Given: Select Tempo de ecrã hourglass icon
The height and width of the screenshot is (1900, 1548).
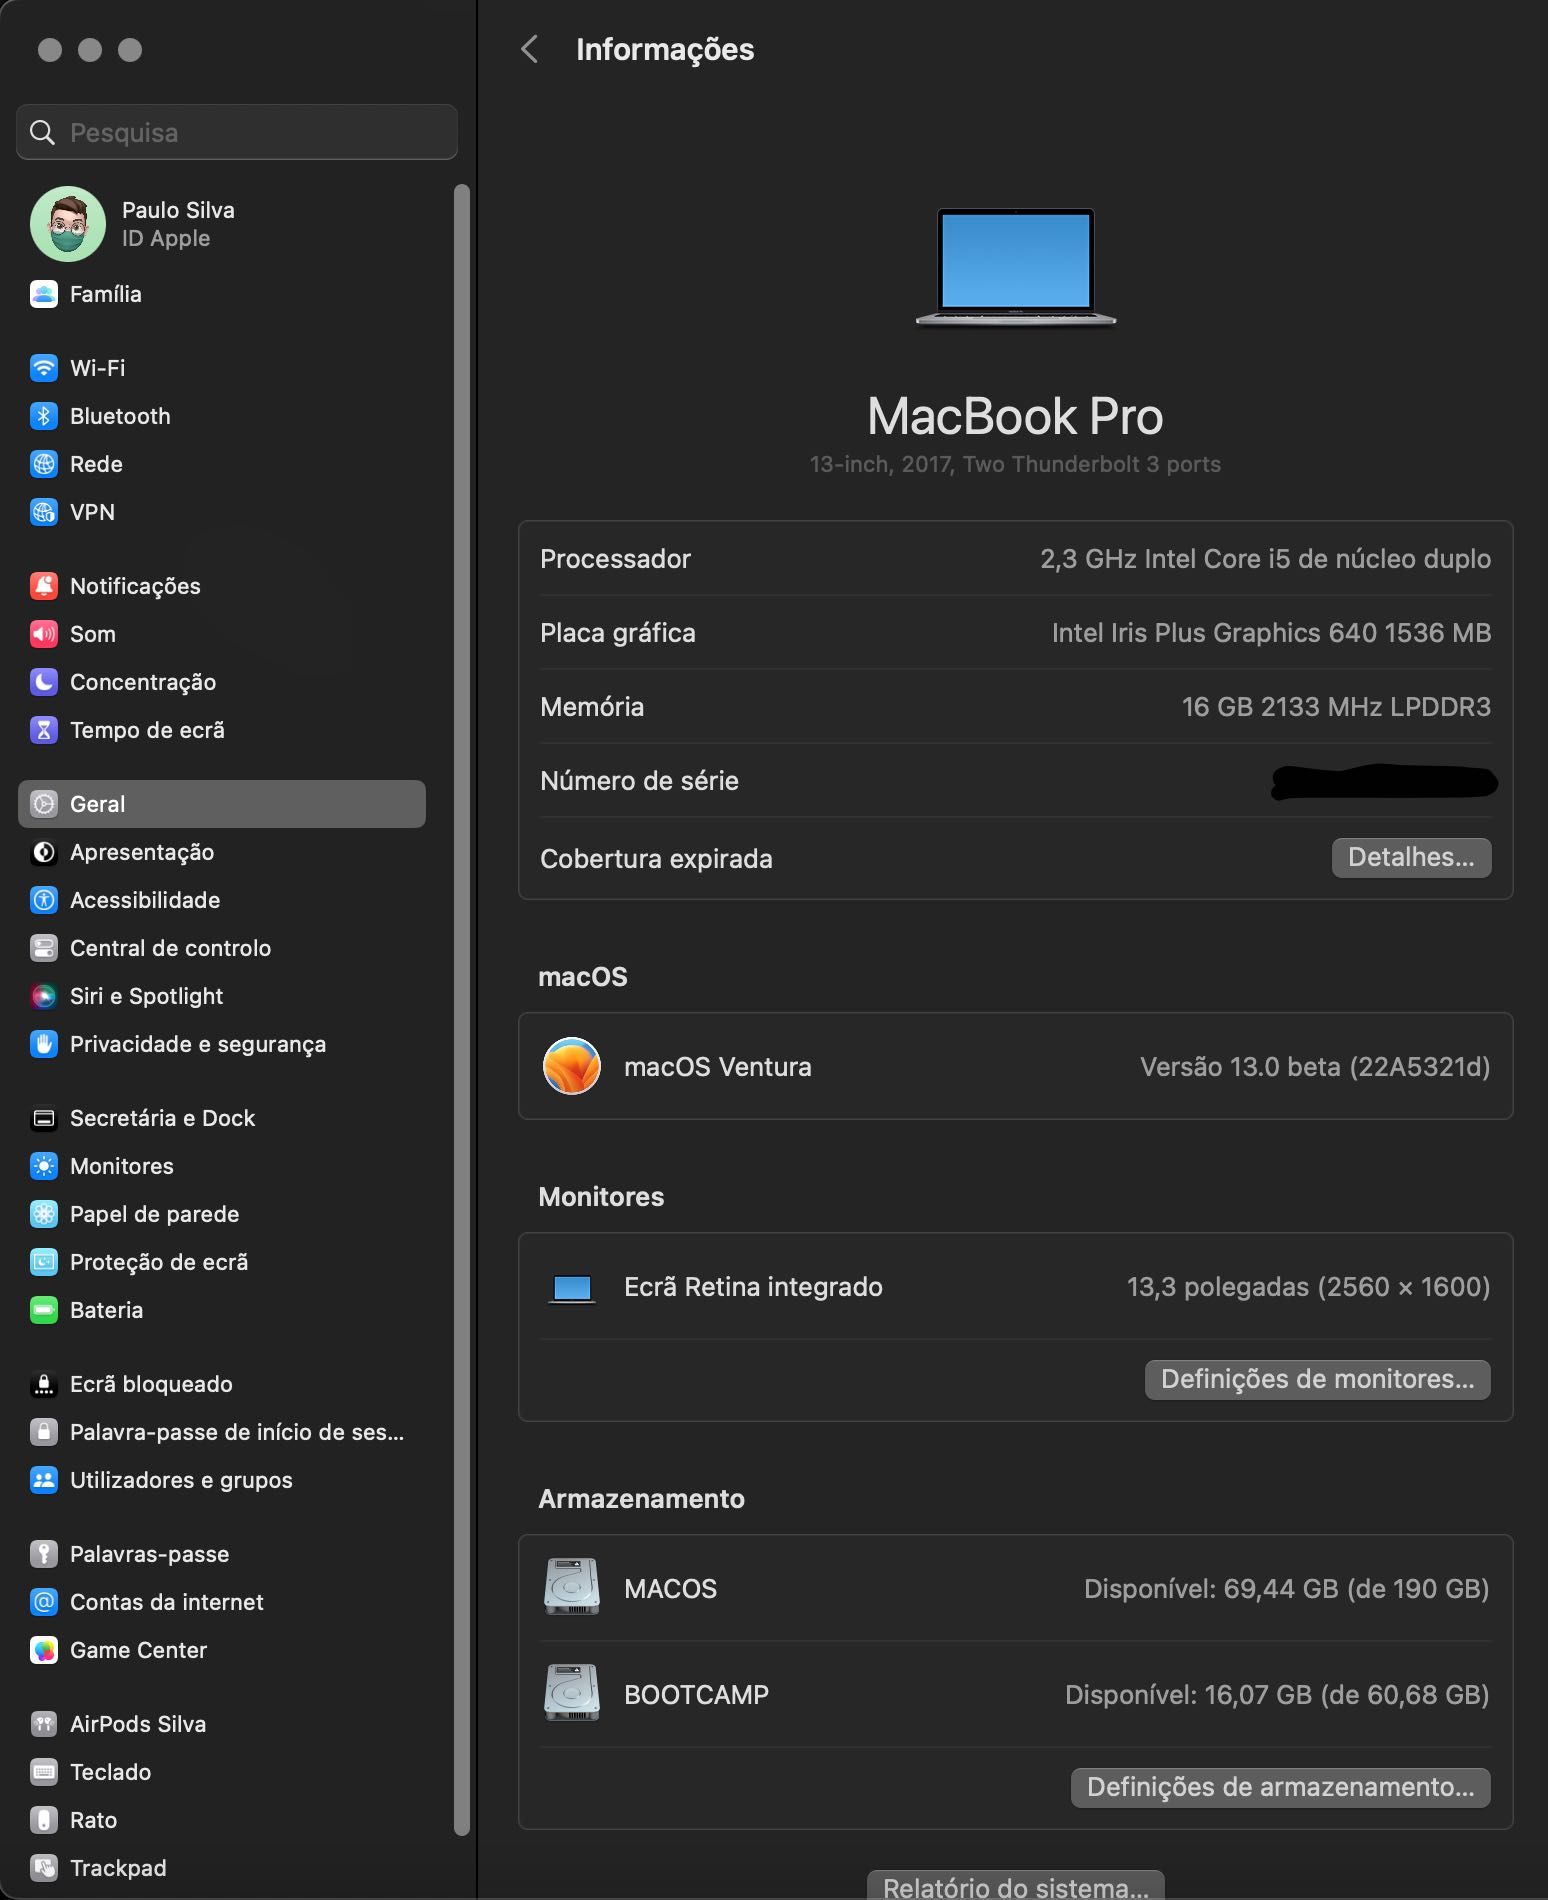Looking at the screenshot, I should click(44, 730).
